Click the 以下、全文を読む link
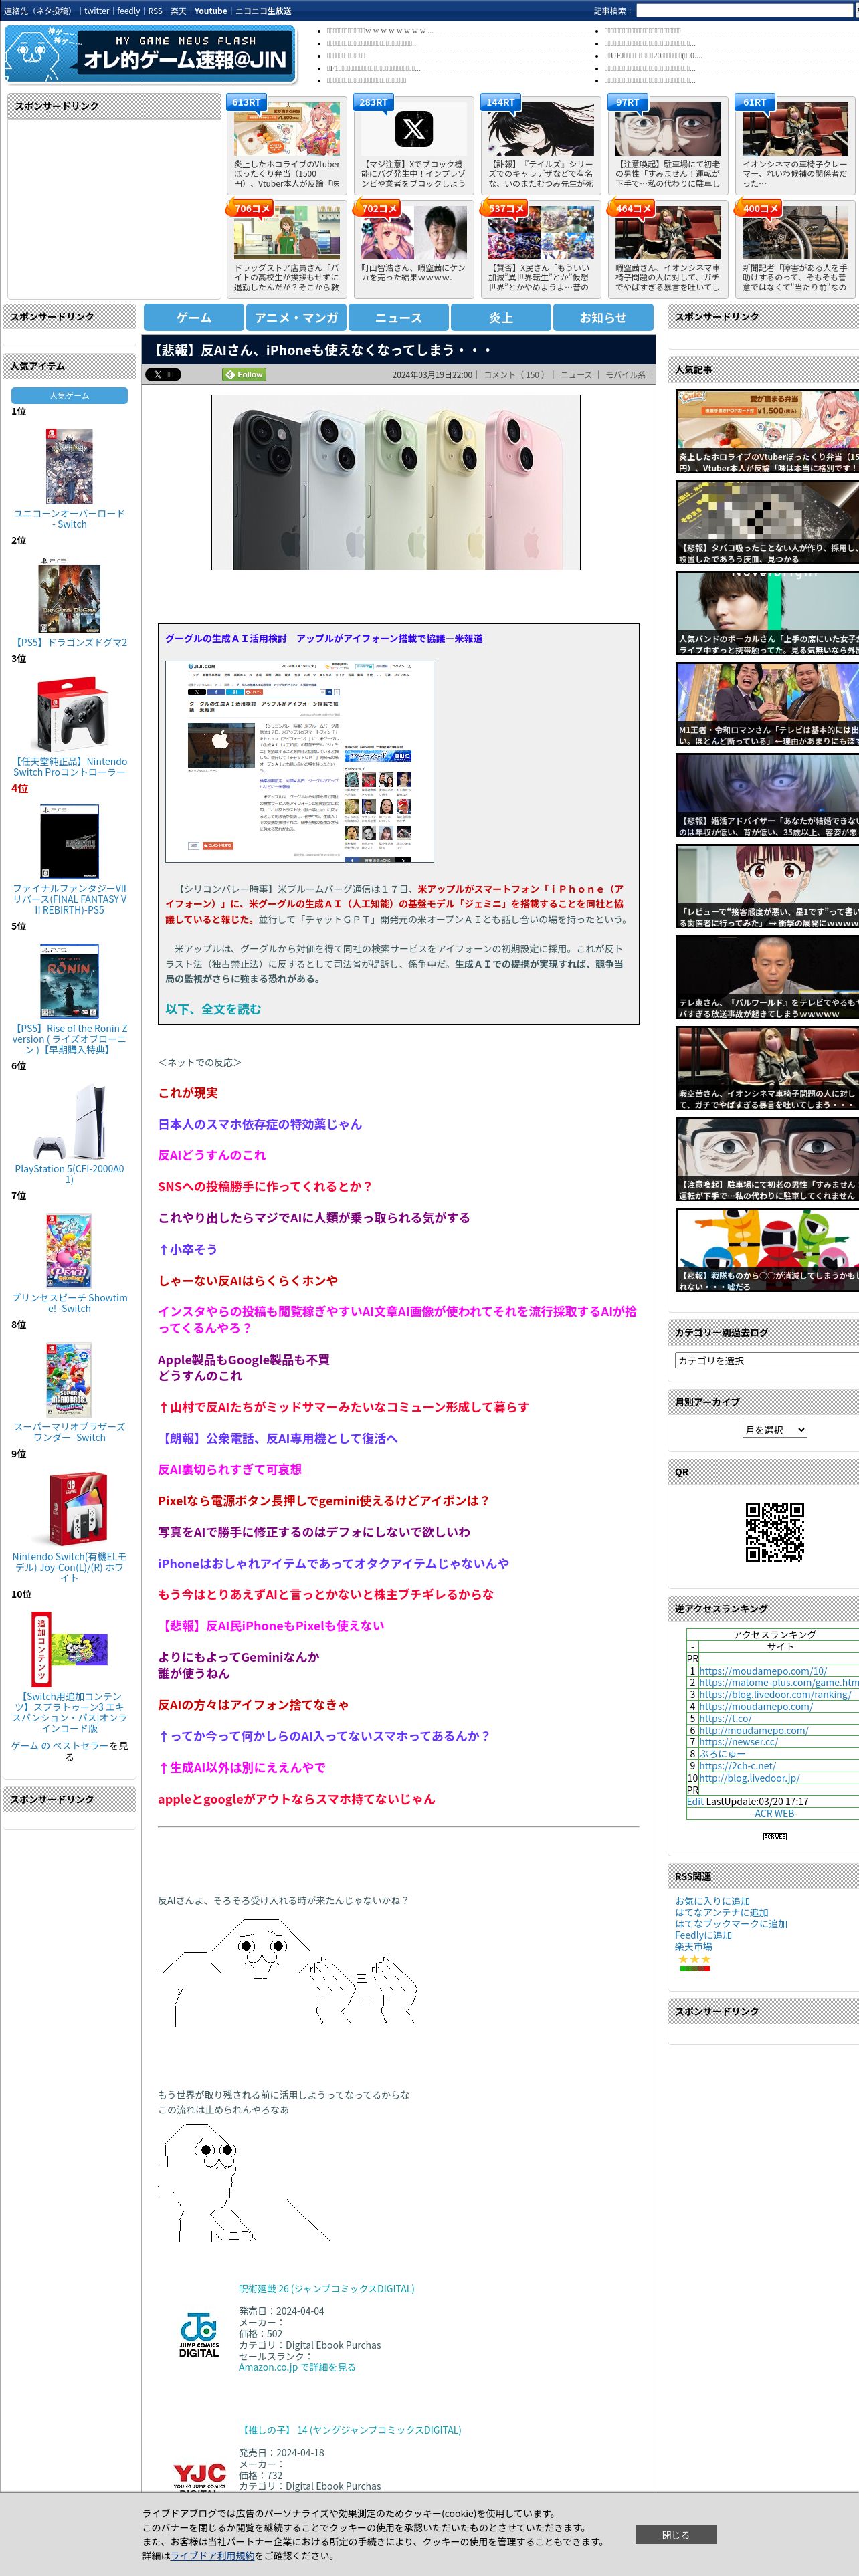Screen dimensions: 859x2576 pyautogui.click(x=213, y=1009)
